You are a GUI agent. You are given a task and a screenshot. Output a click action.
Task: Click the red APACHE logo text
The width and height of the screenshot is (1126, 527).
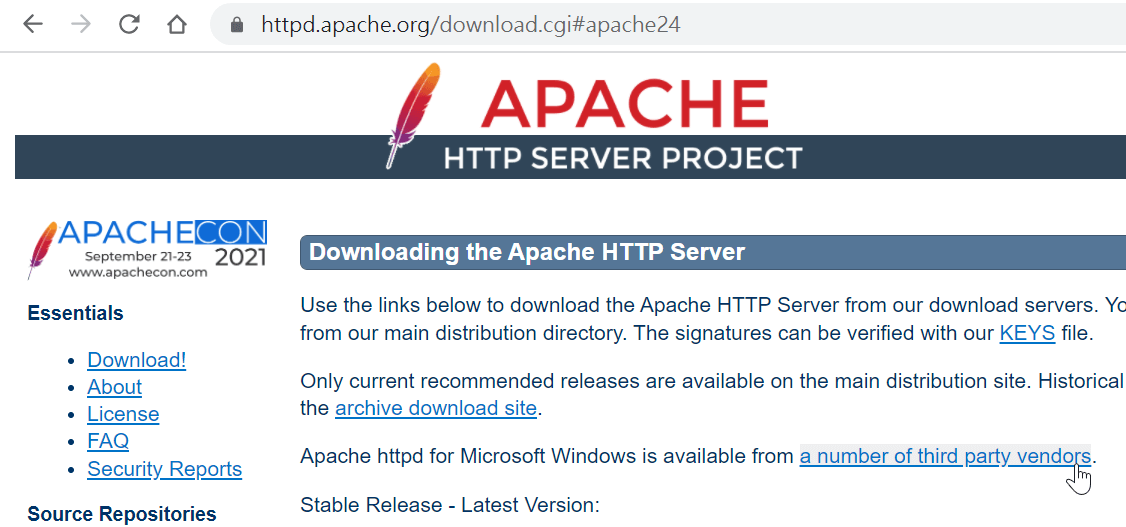(x=625, y=105)
